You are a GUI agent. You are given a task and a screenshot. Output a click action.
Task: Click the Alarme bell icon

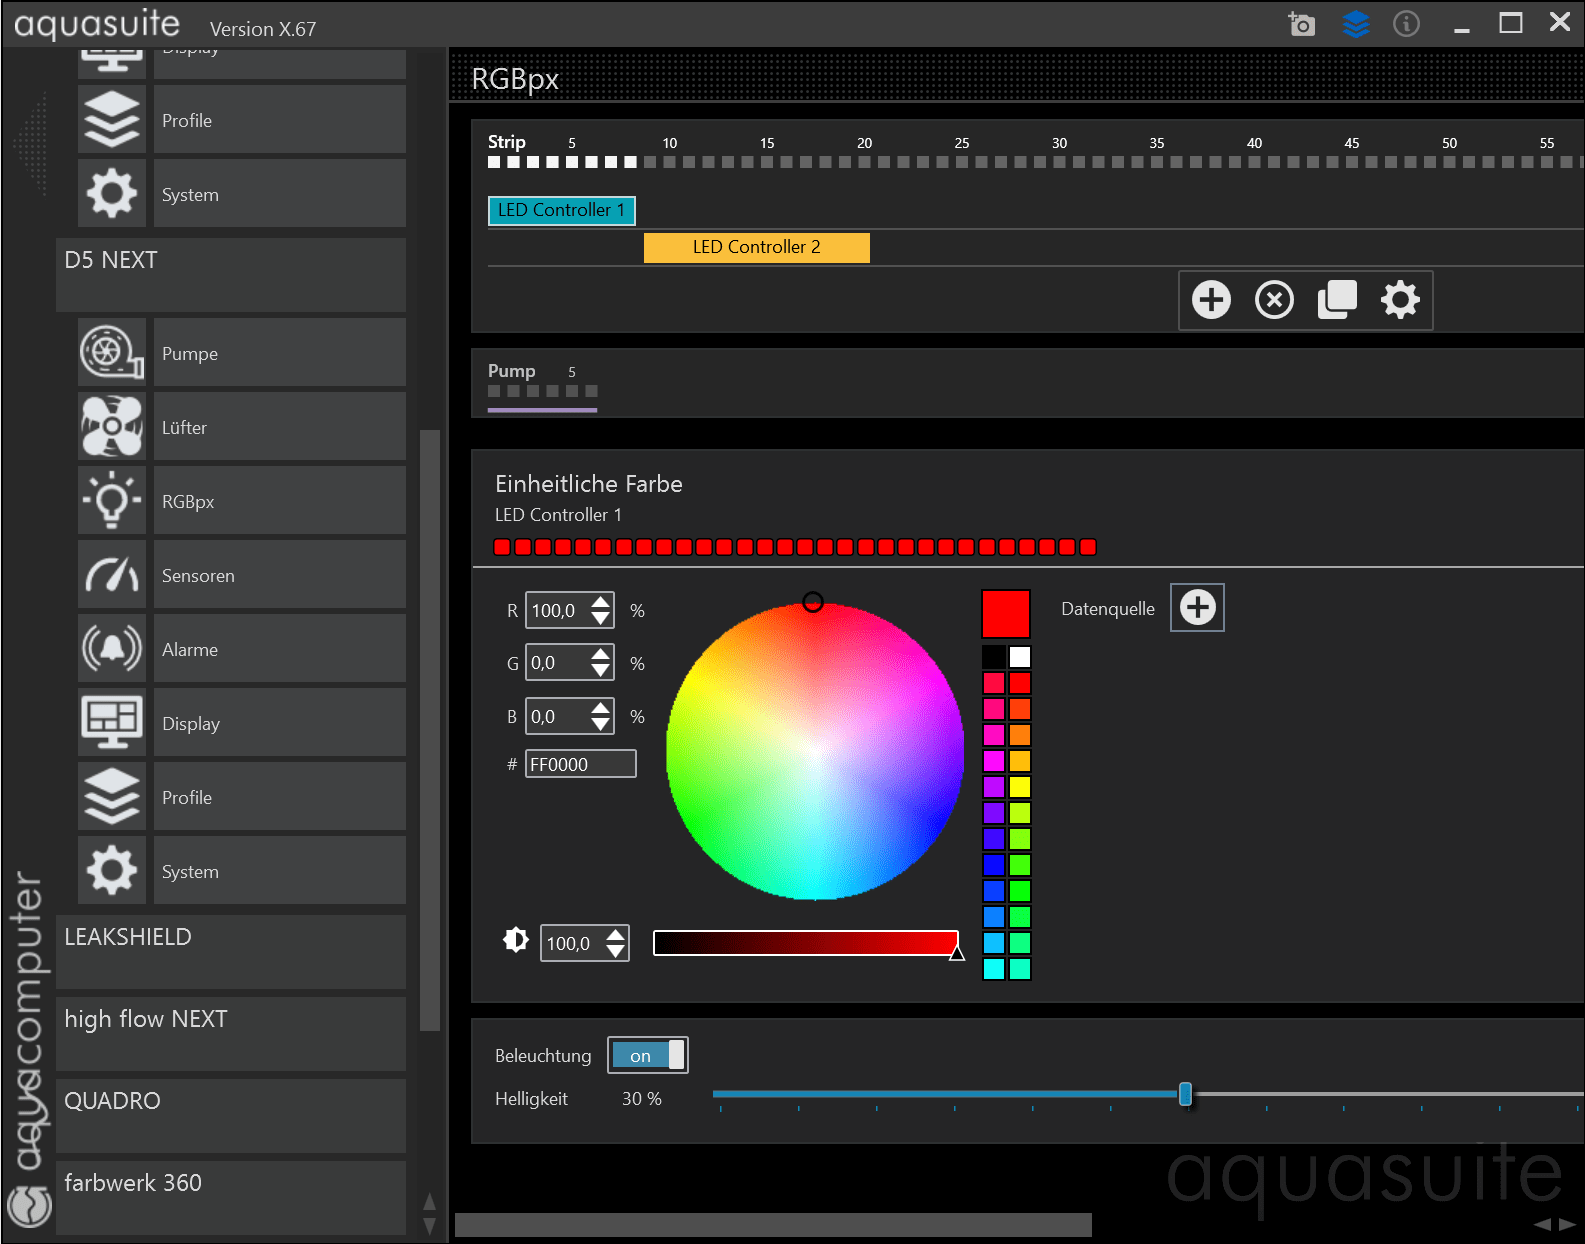pyautogui.click(x=112, y=649)
